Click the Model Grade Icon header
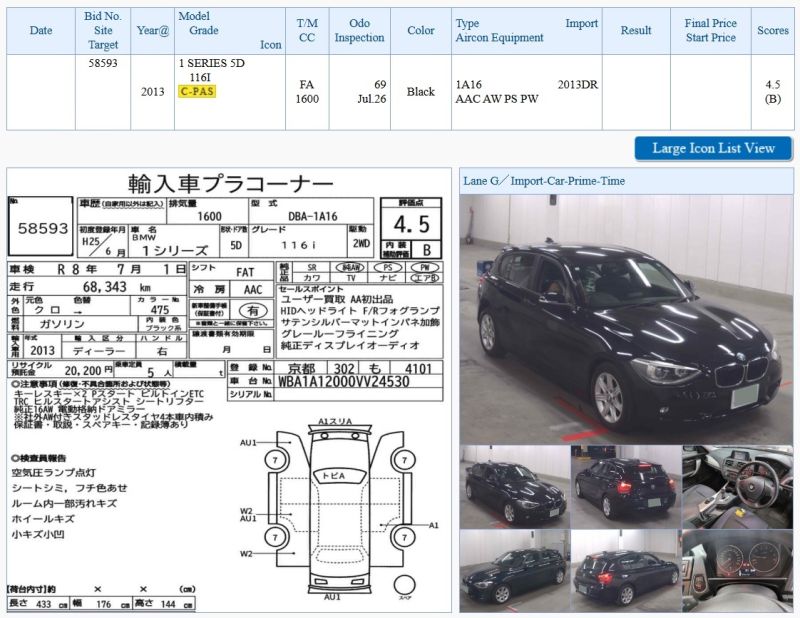 click(x=230, y=30)
